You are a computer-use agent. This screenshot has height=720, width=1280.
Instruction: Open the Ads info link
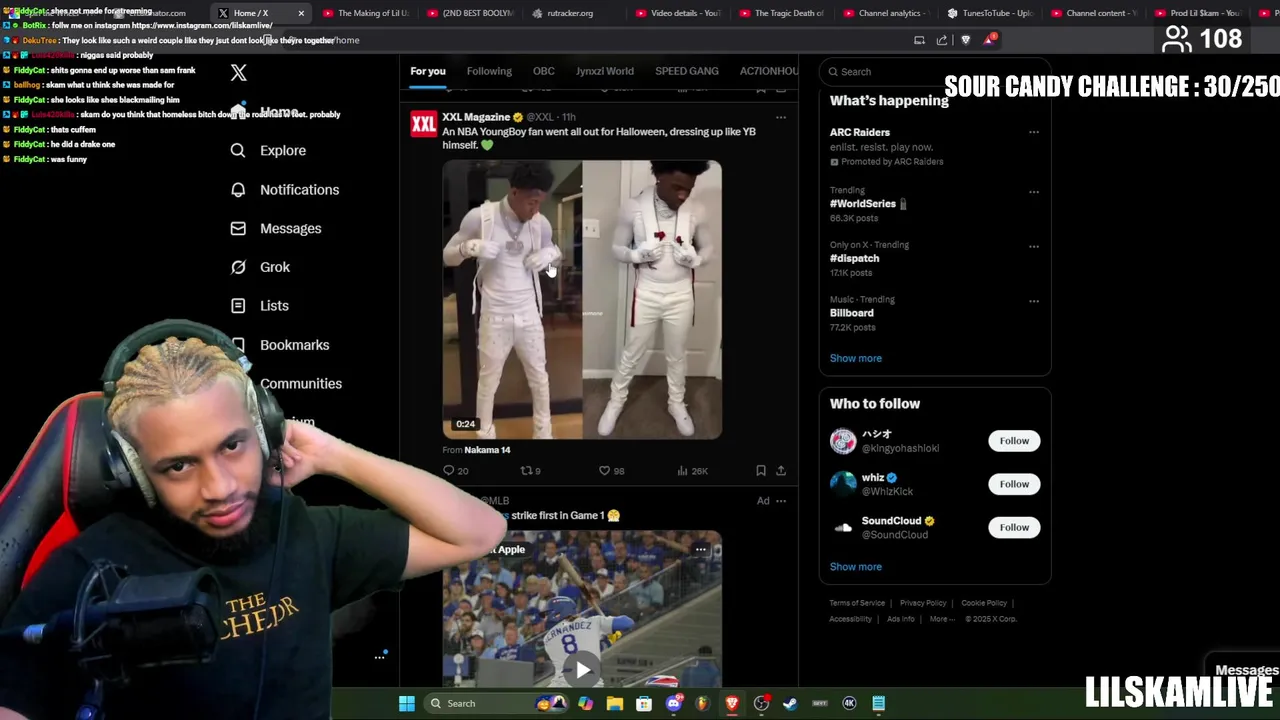point(901,619)
